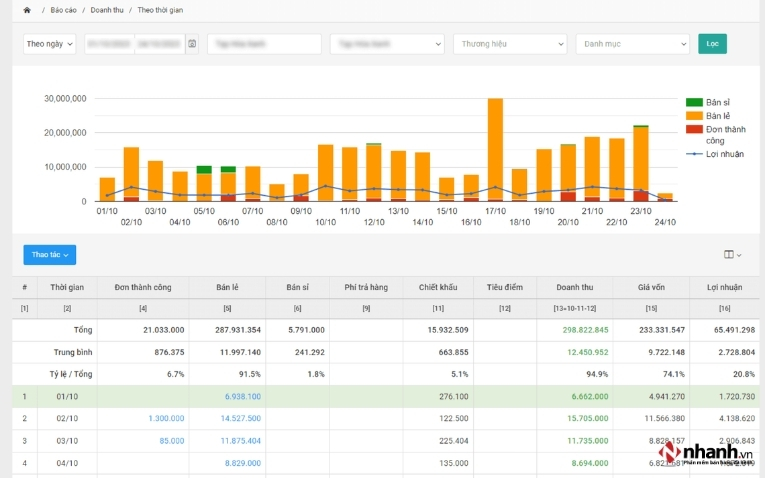Click the Đơn thành công column header
The image size is (765, 478).
143,287
